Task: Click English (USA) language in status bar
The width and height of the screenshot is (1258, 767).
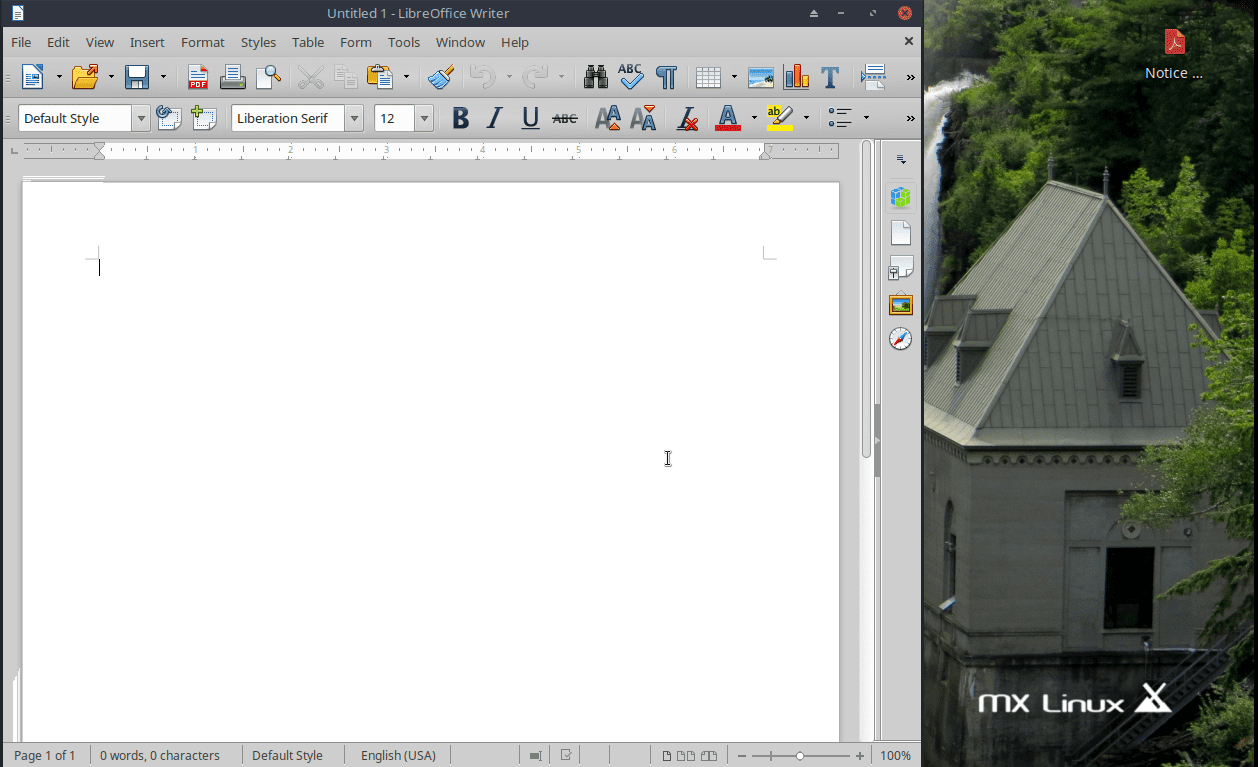Action: pyautogui.click(x=398, y=756)
